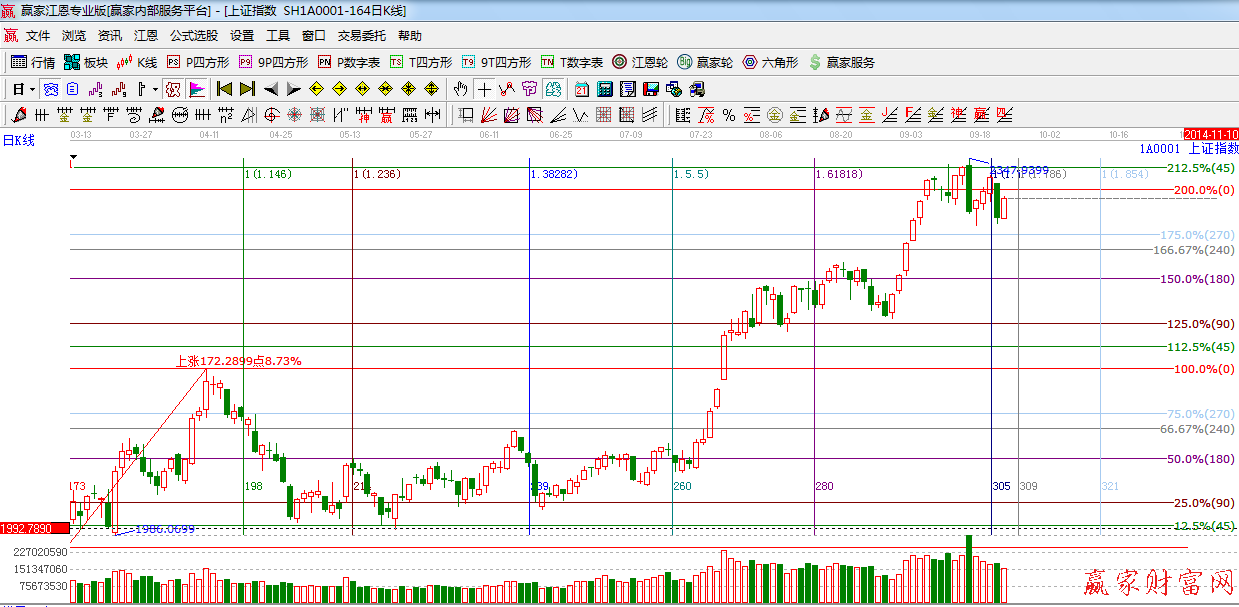Toggle the pressed colored flag chart button

[x=196, y=89]
